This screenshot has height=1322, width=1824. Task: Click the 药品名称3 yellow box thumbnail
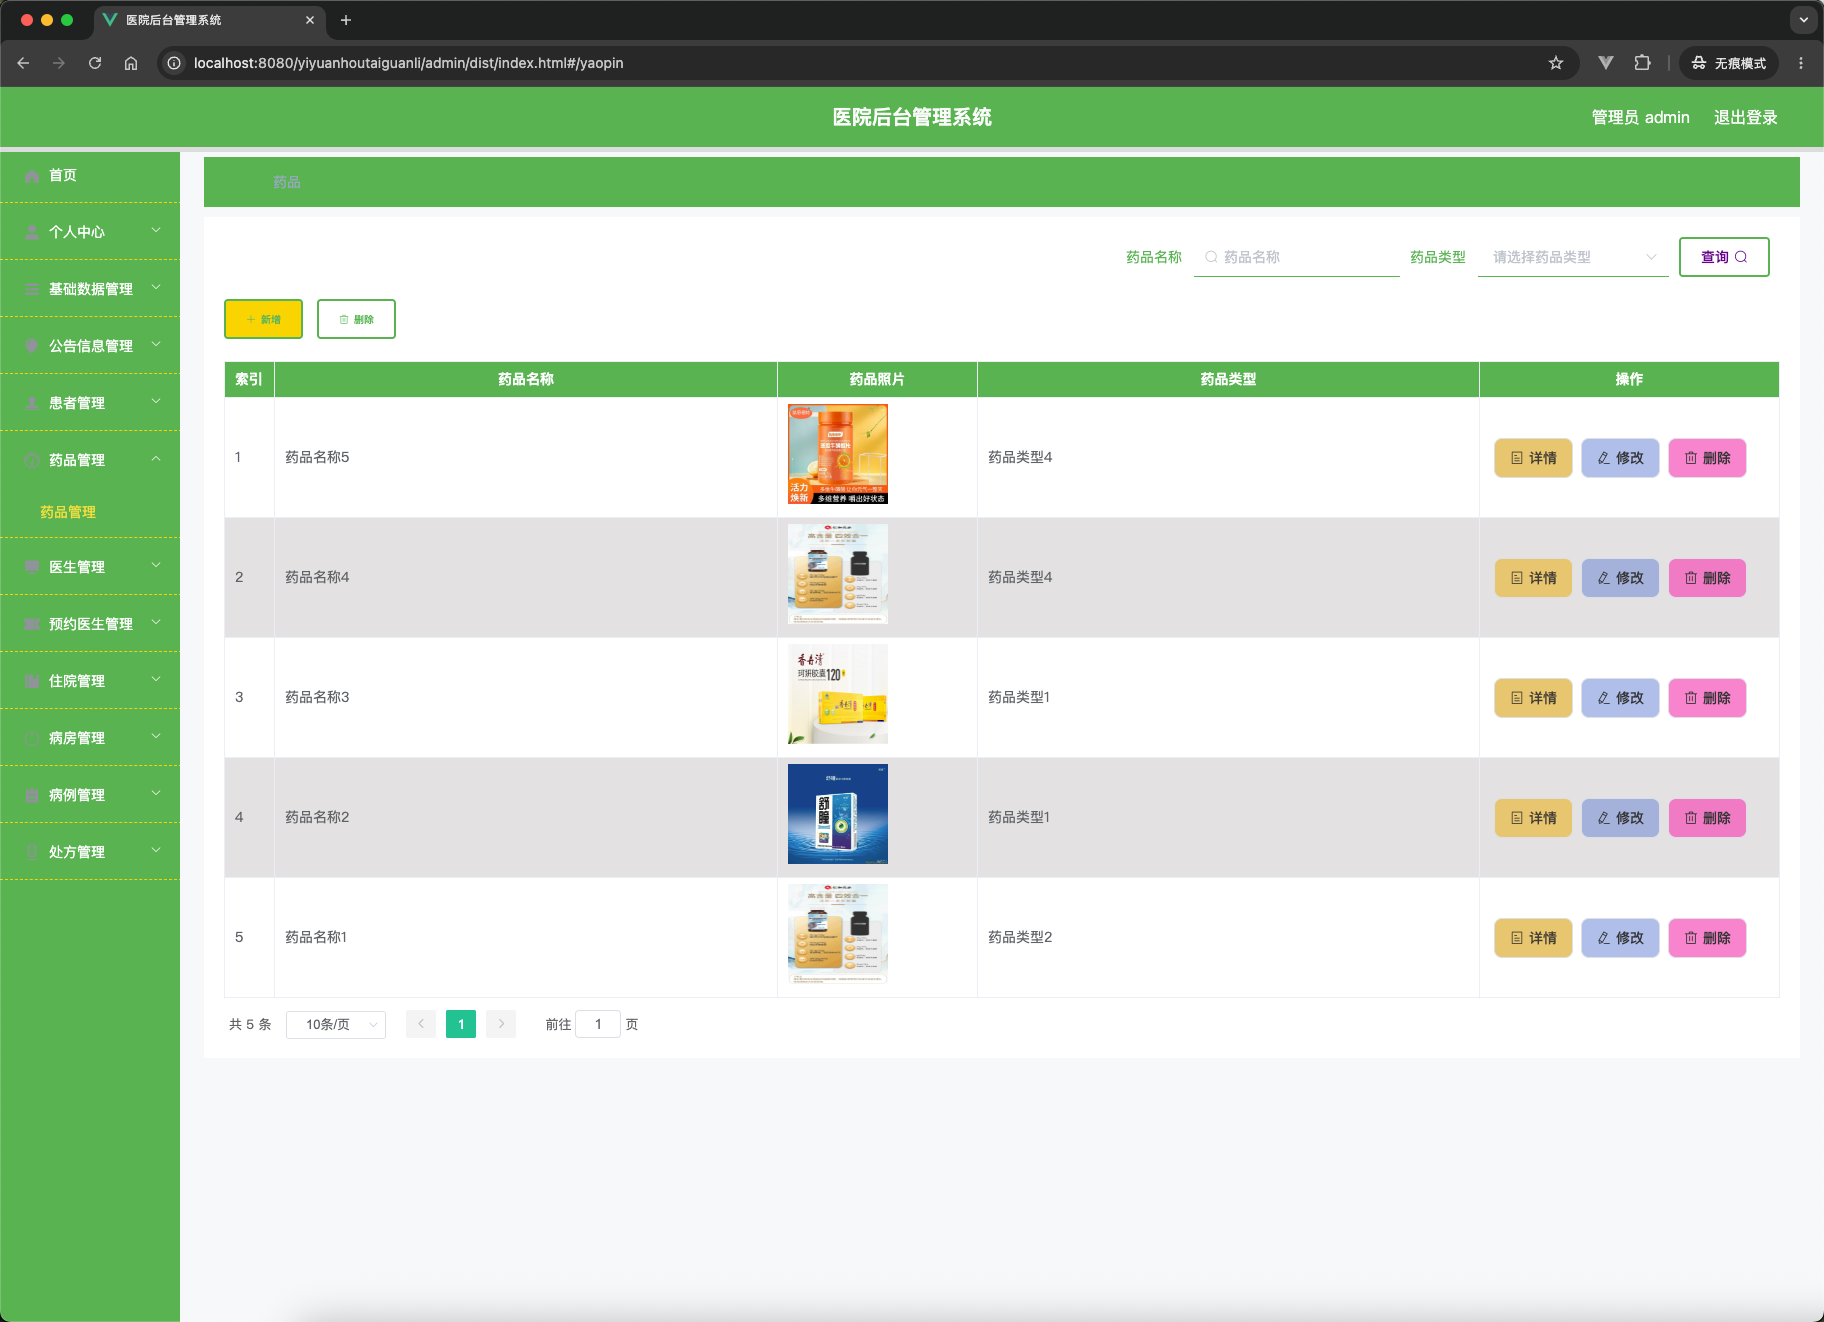(x=838, y=694)
